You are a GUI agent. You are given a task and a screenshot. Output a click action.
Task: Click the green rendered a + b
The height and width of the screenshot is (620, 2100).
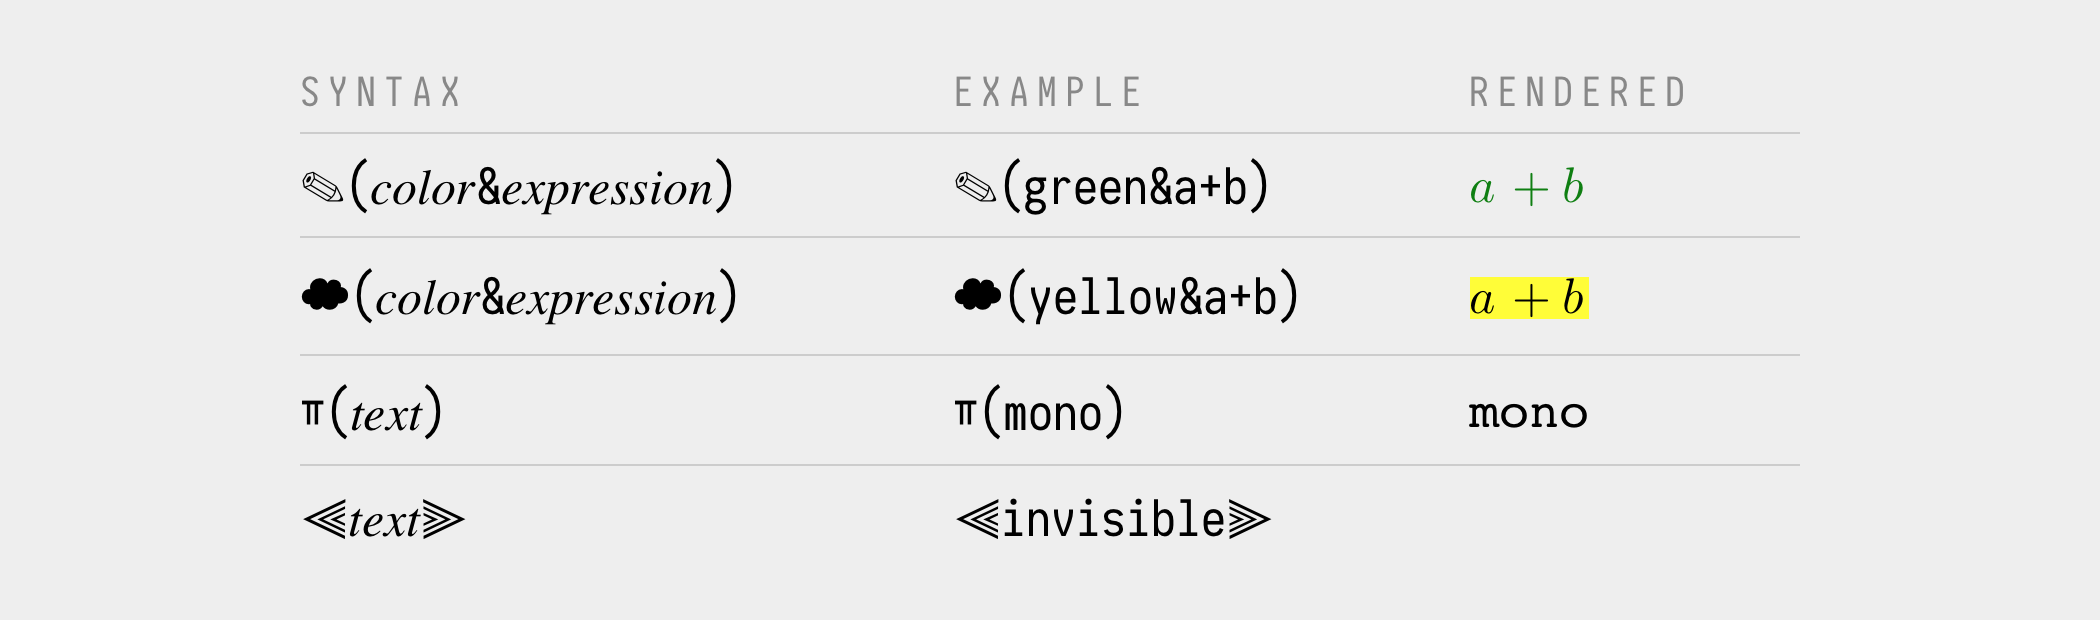(1527, 187)
